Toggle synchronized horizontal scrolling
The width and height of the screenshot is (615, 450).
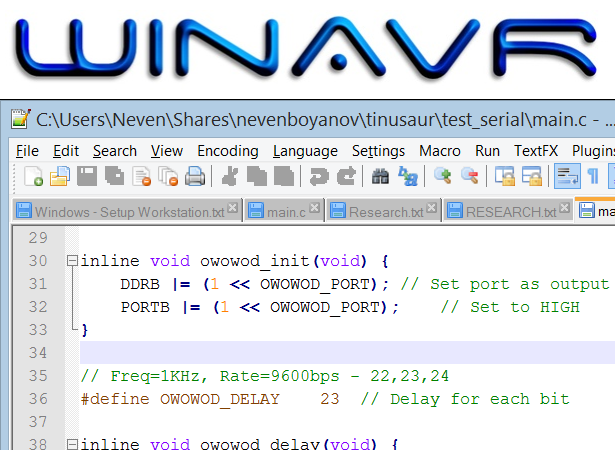[x=532, y=176]
